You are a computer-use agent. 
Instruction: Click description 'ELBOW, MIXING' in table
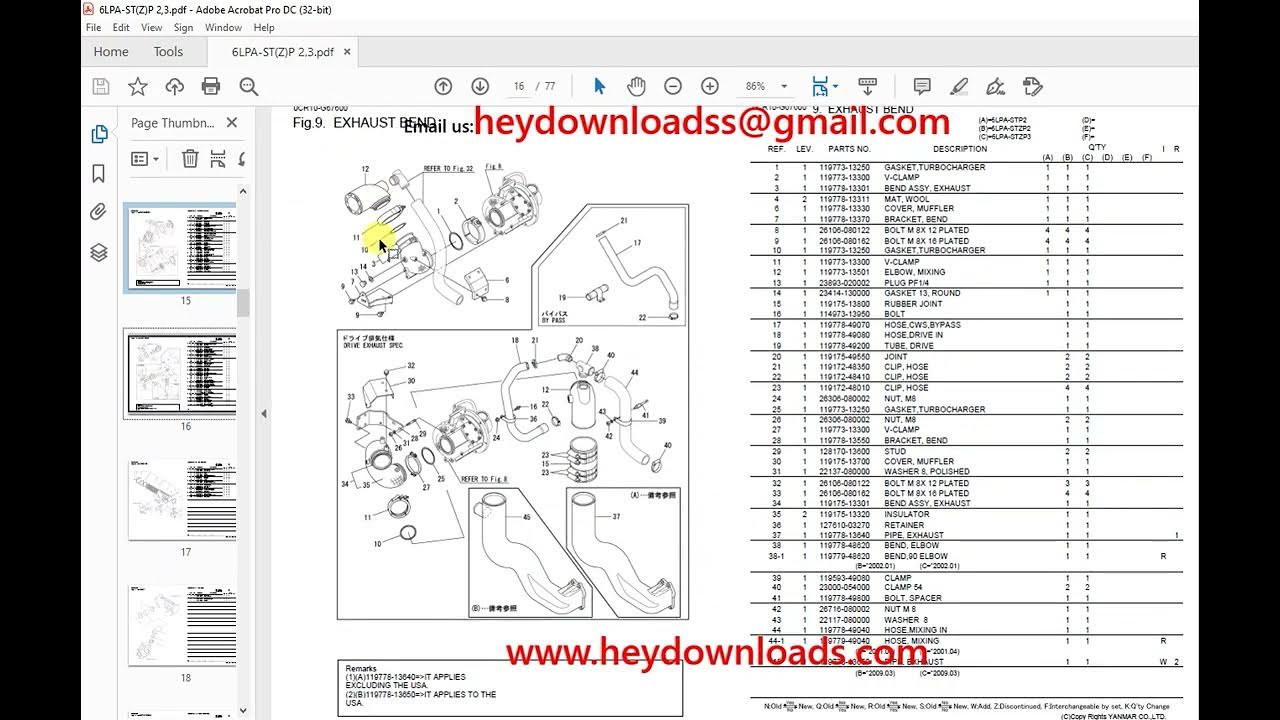(x=915, y=272)
